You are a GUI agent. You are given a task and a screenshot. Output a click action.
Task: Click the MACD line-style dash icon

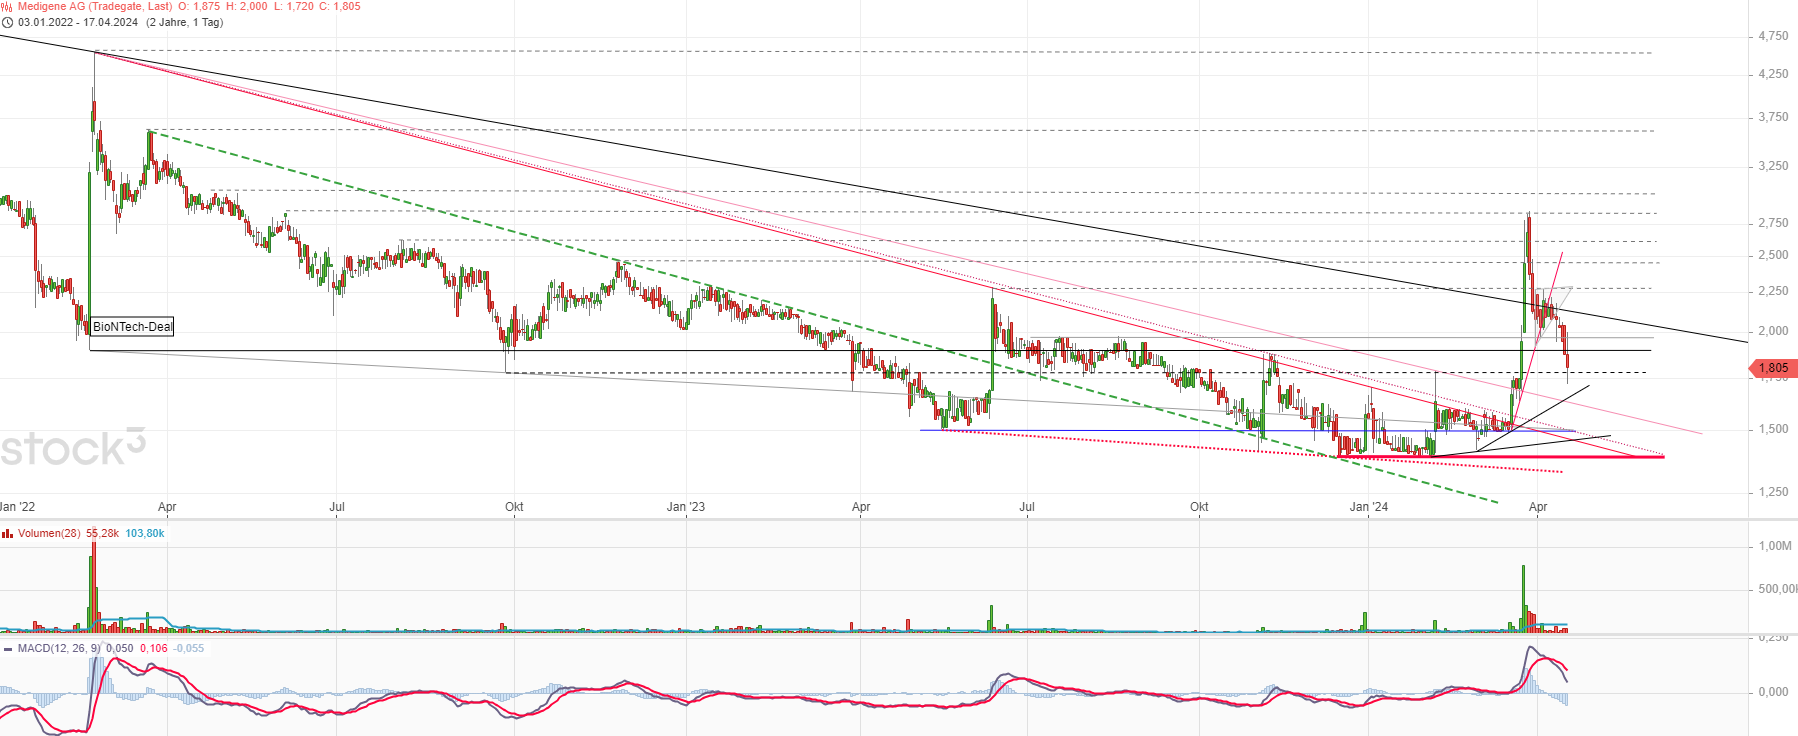tap(8, 648)
